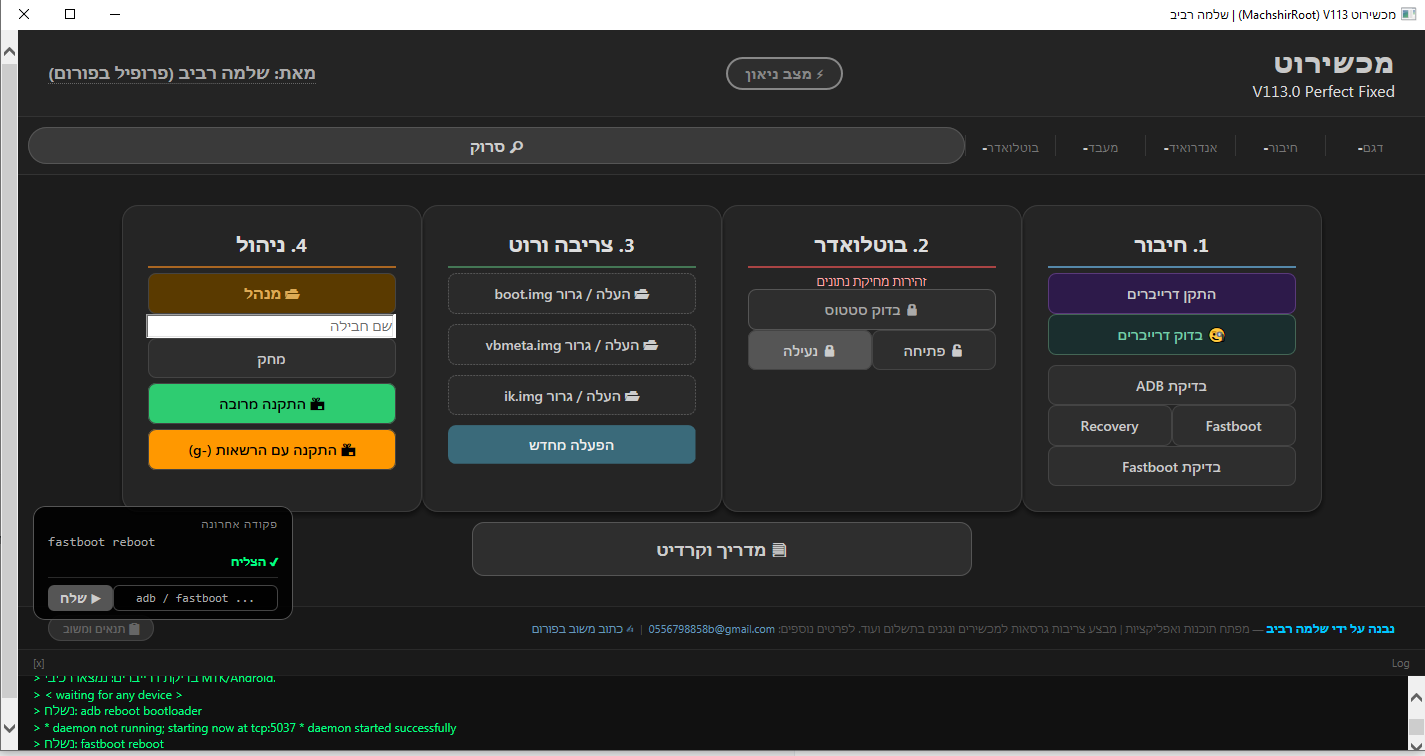Open the מנהל manager folder button
The image size is (1425, 756).
(271, 294)
